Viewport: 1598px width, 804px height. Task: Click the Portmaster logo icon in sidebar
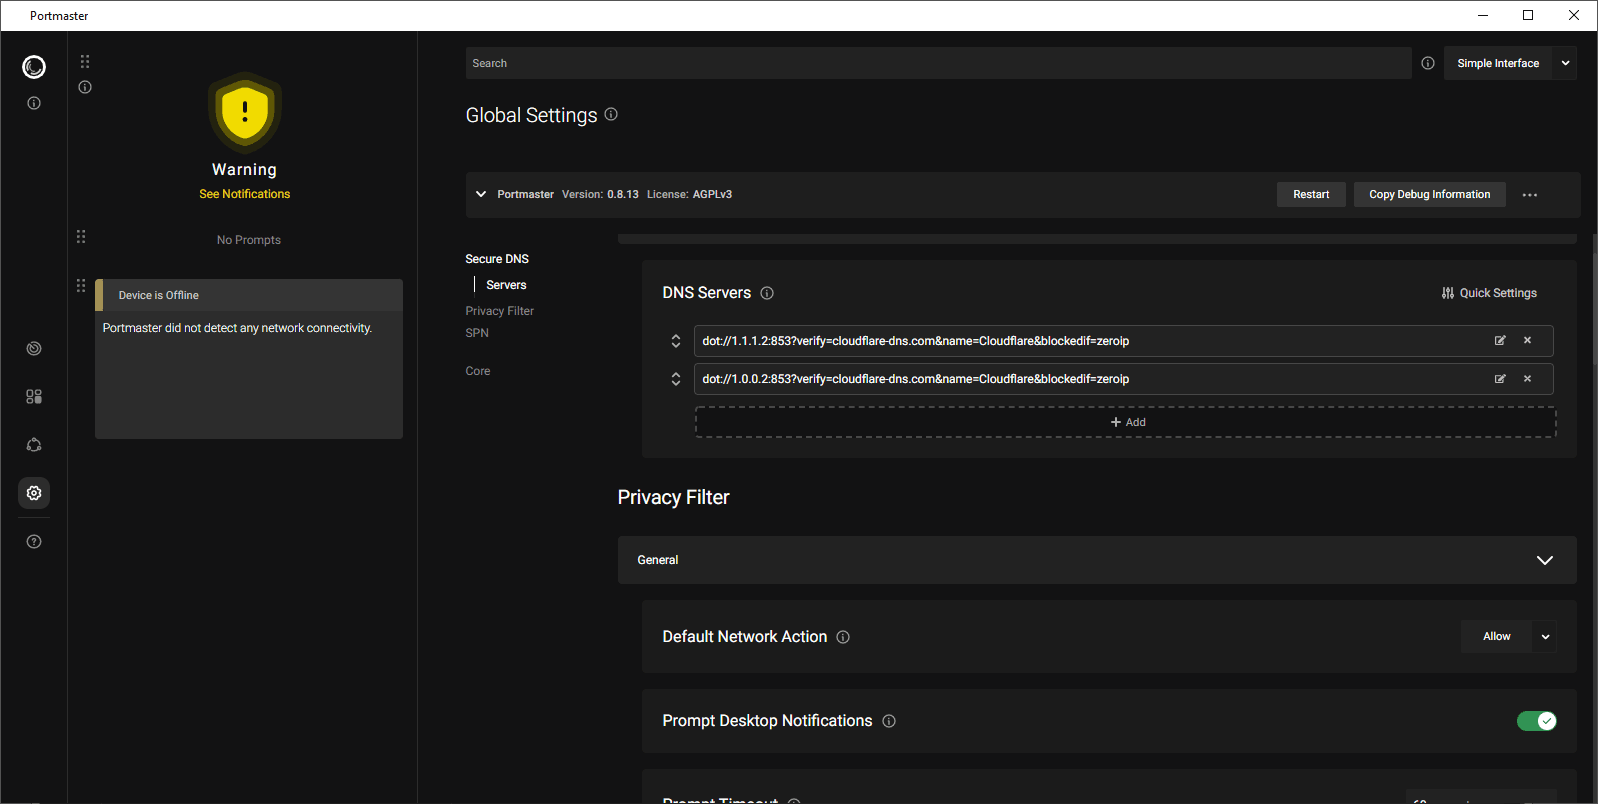[x=34, y=67]
